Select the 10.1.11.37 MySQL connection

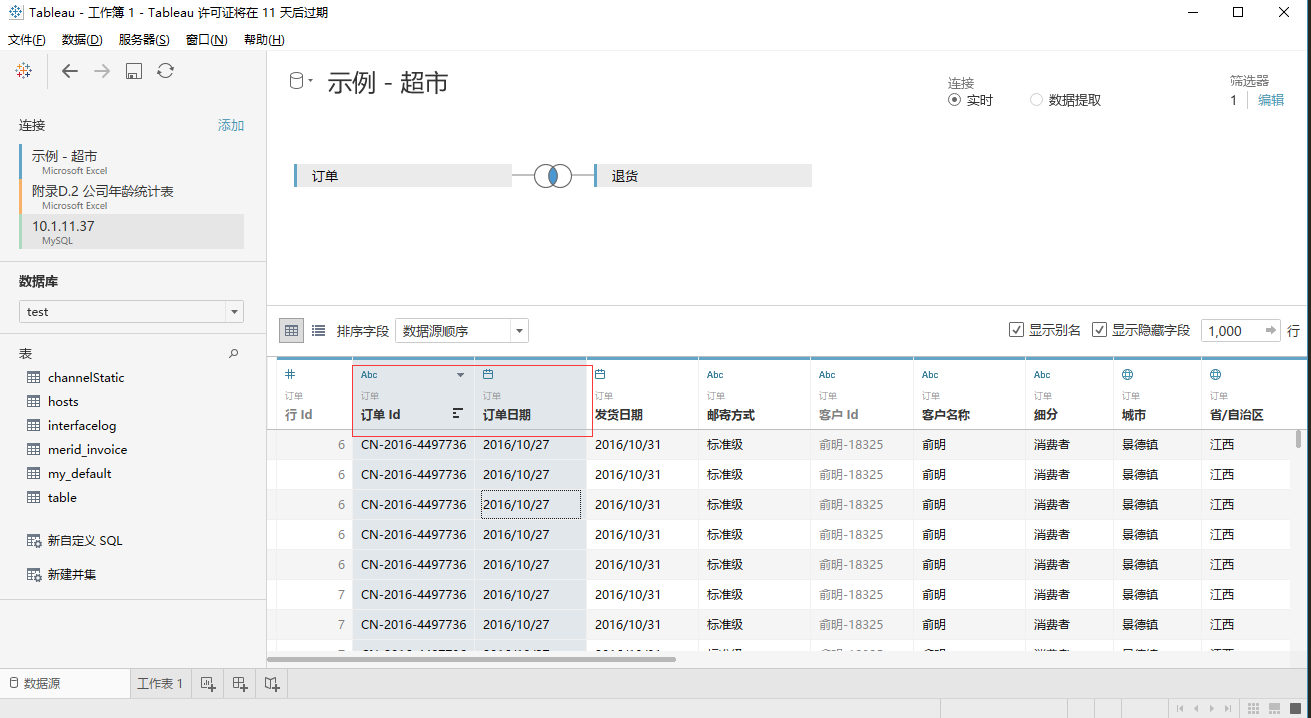(x=131, y=232)
